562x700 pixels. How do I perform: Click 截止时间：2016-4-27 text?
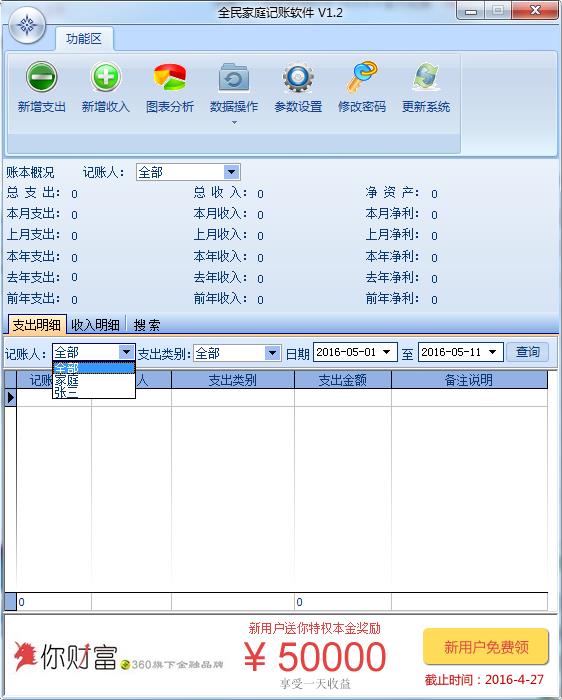point(484,679)
